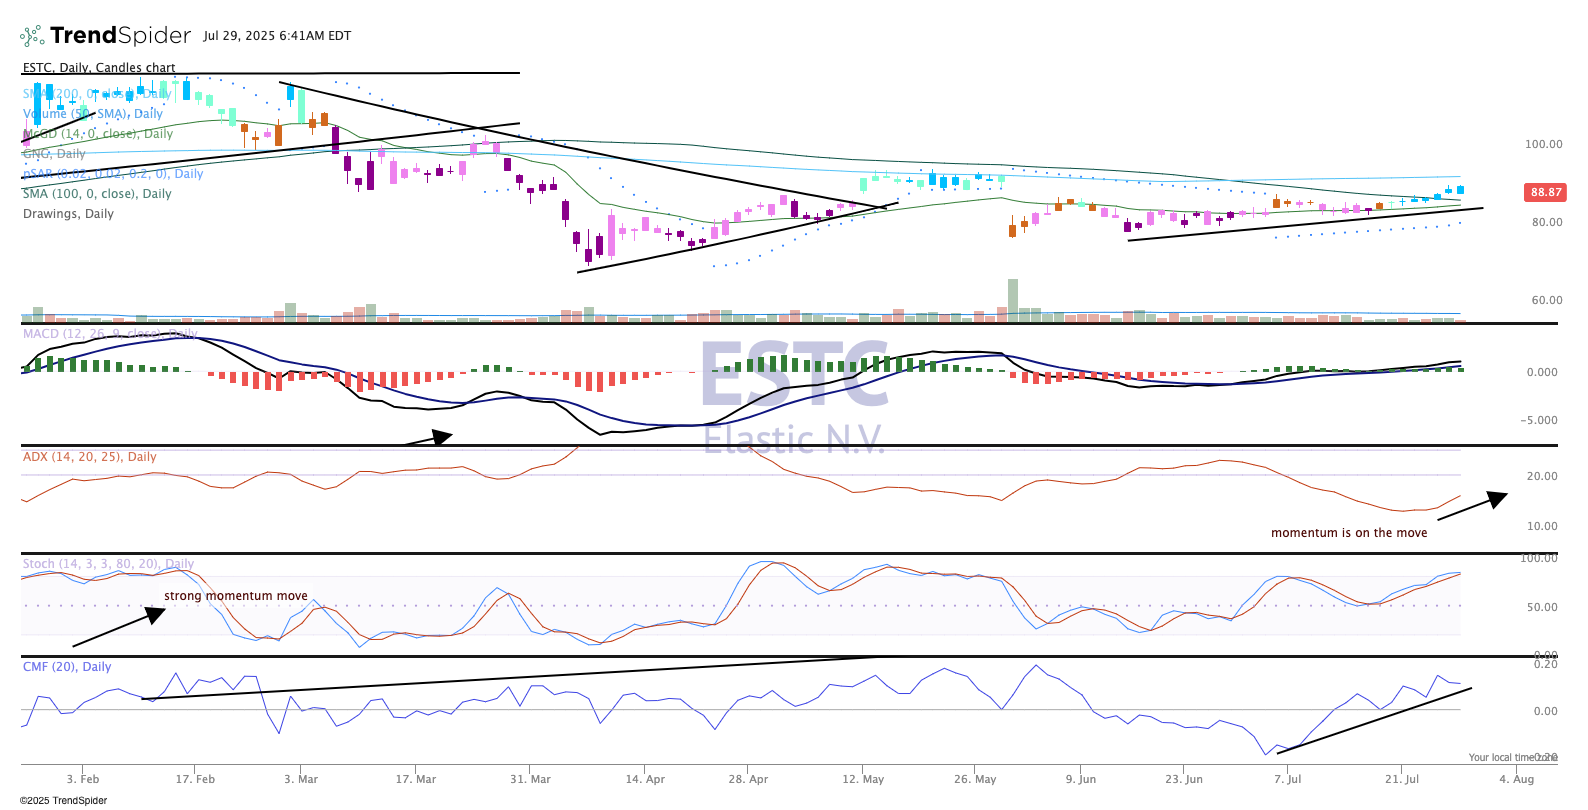Click arrowhead next to 'strong momentum move'
1588x810 pixels.
click(x=156, y=613)
